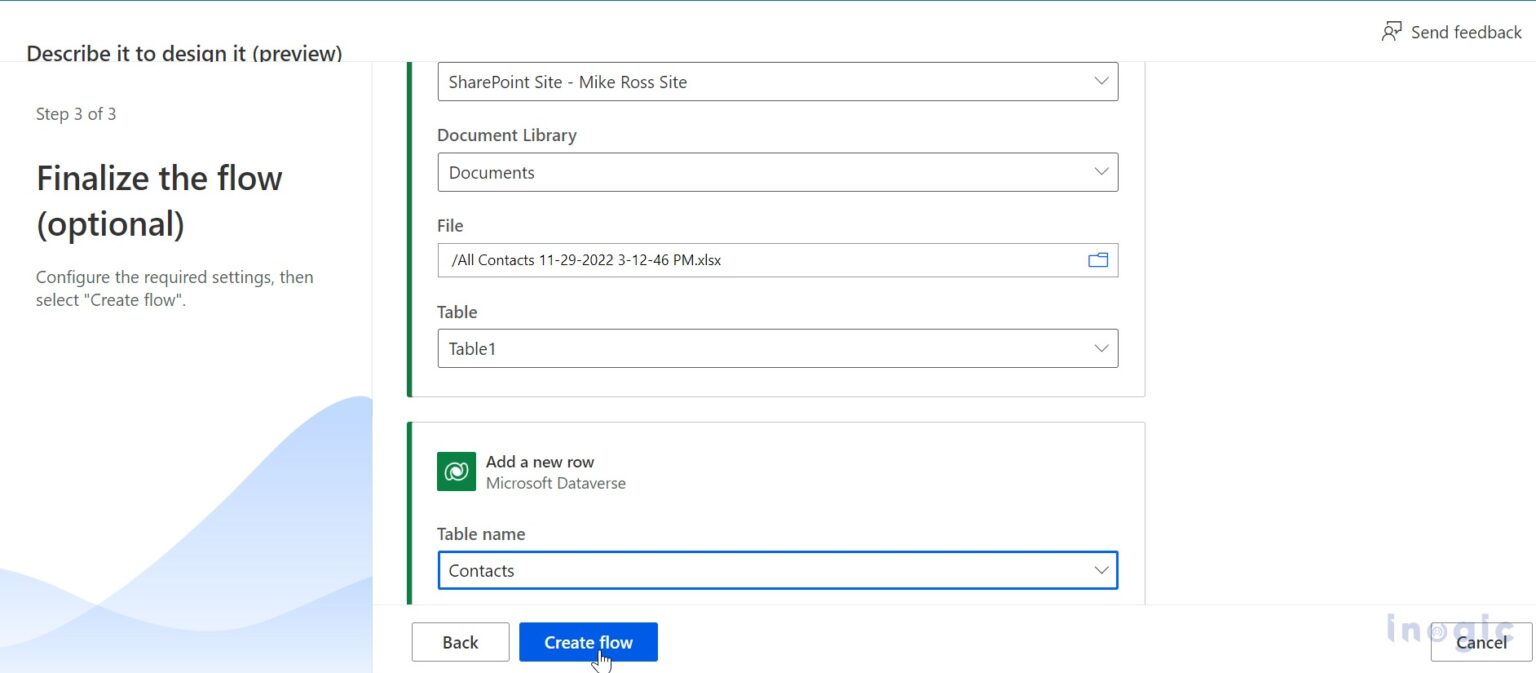
Task: Click the Table1 combo box value
Action: click(x=760, y=349)
